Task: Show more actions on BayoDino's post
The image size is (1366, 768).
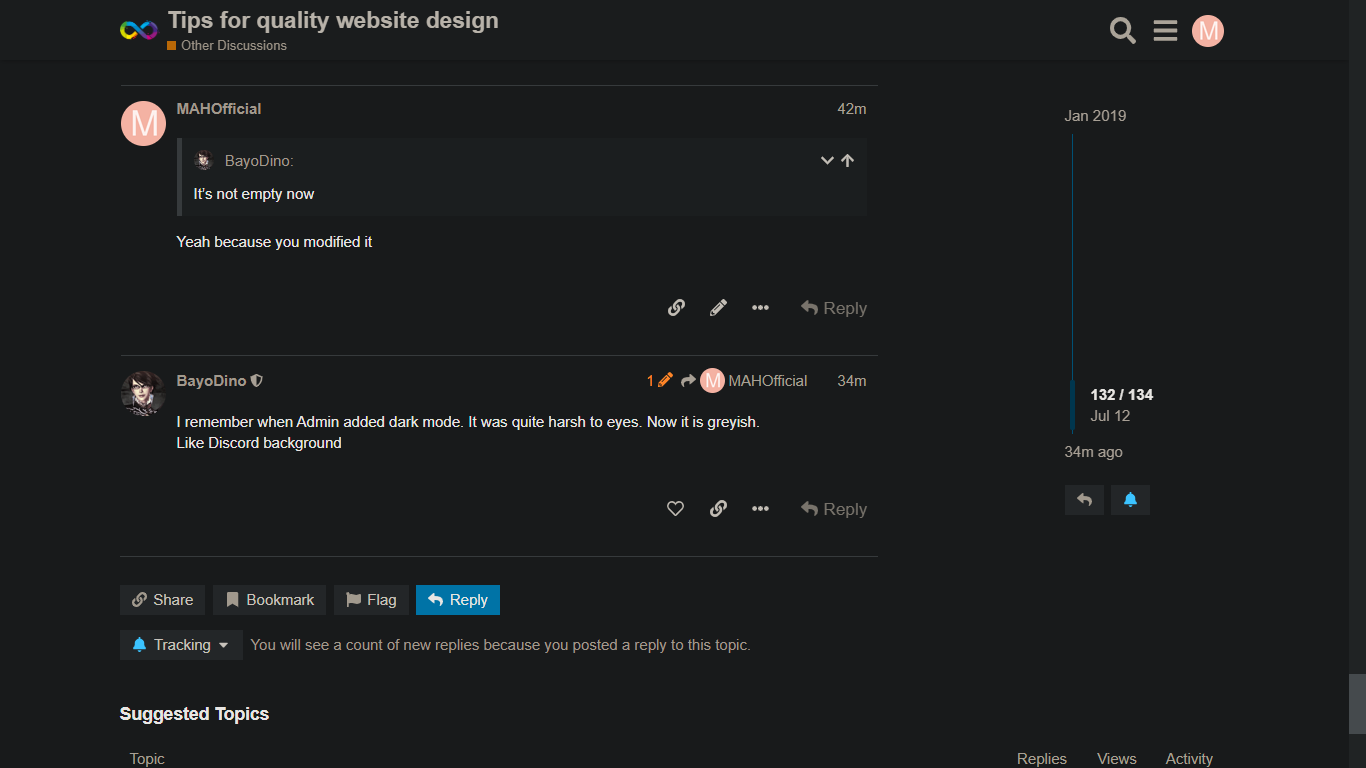Action: [x=760, y=509]
